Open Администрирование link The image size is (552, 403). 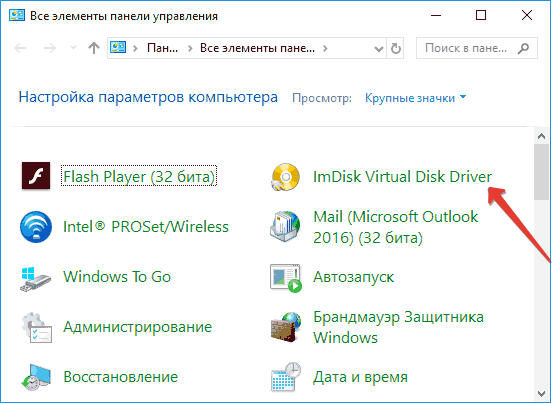pyautogui.click(x=138, y=327)
